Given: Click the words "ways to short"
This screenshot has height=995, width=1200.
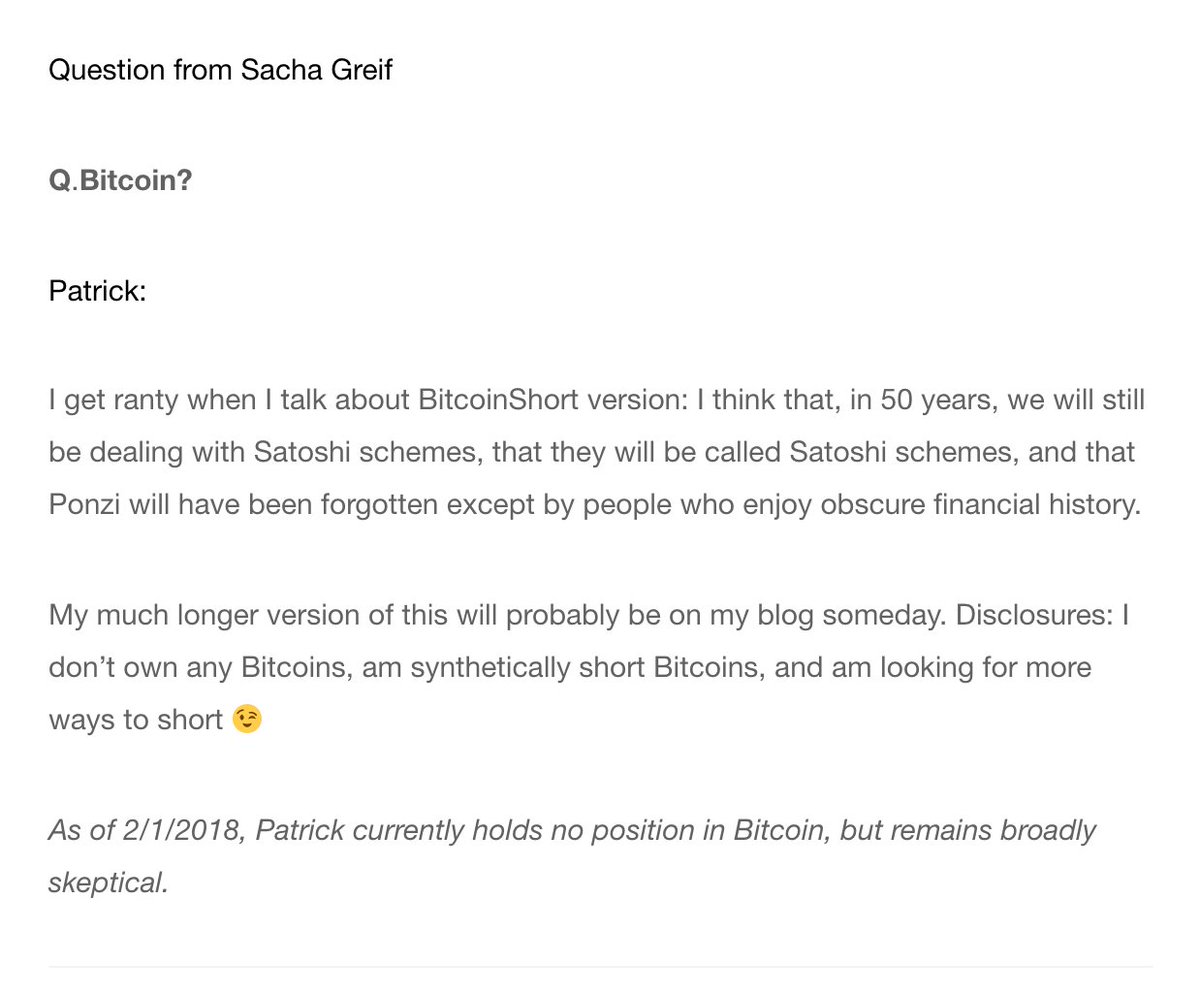Looking at the screenshot, I should pos(135,720).
